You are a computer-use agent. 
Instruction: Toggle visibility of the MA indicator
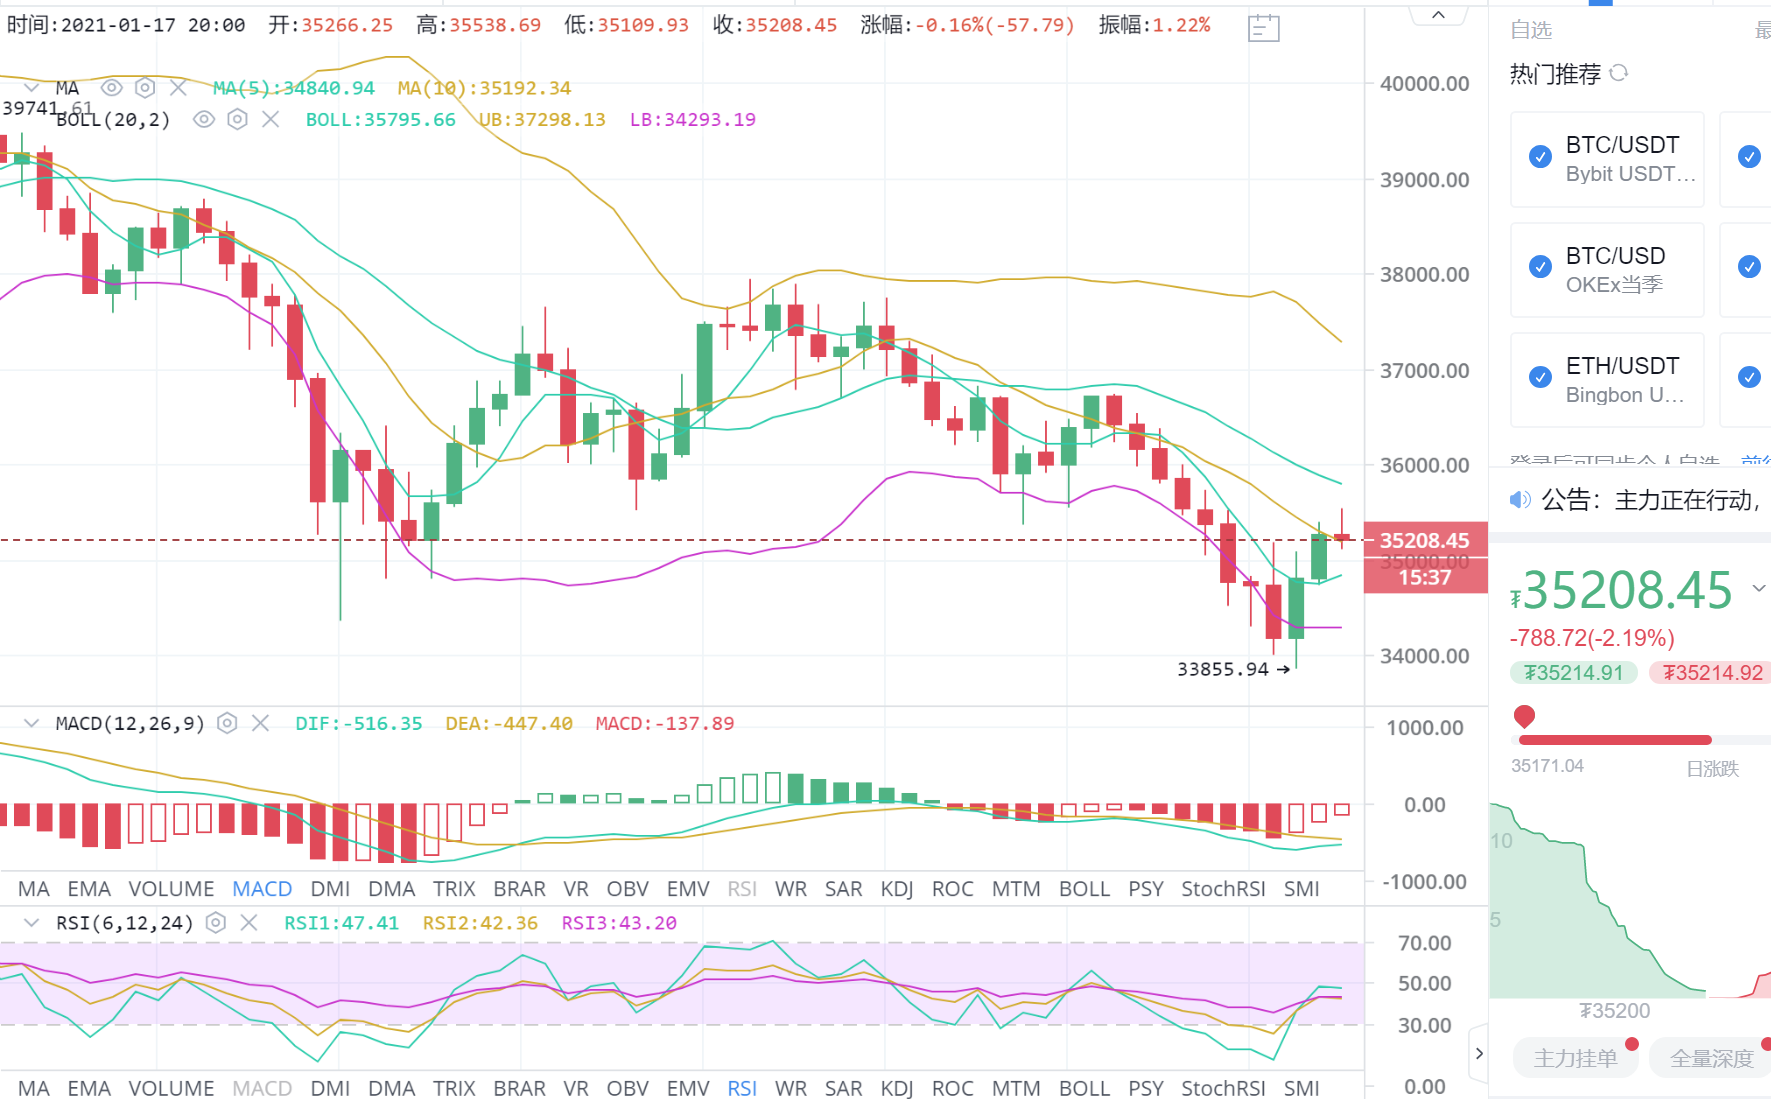tap(112, 88)
